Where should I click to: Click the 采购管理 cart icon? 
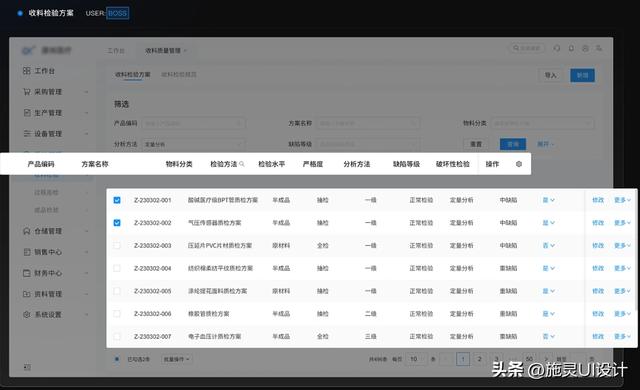27,91
